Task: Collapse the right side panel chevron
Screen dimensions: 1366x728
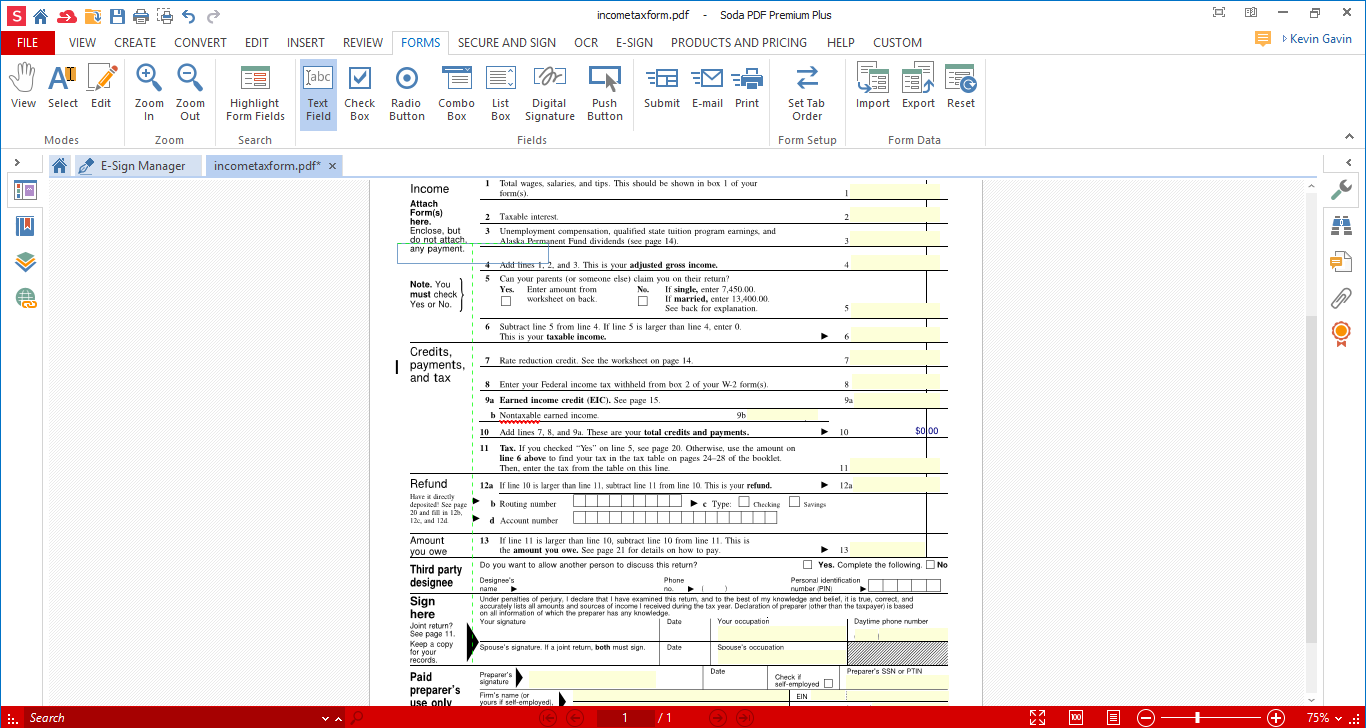Action: [1348, 162]
